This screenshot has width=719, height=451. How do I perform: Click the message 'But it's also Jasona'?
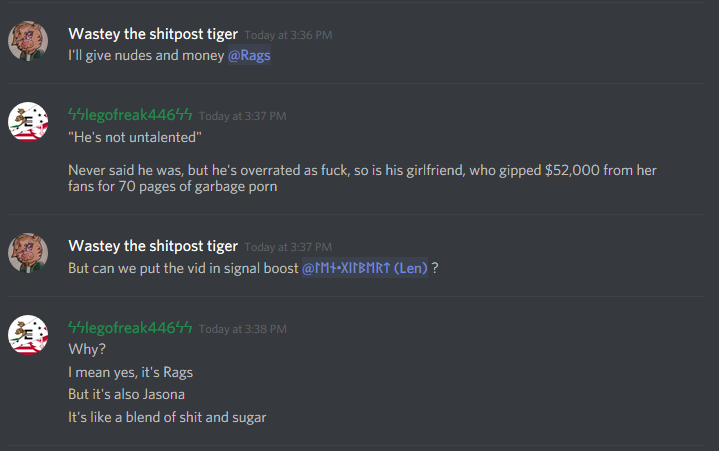tap(127, 394)
